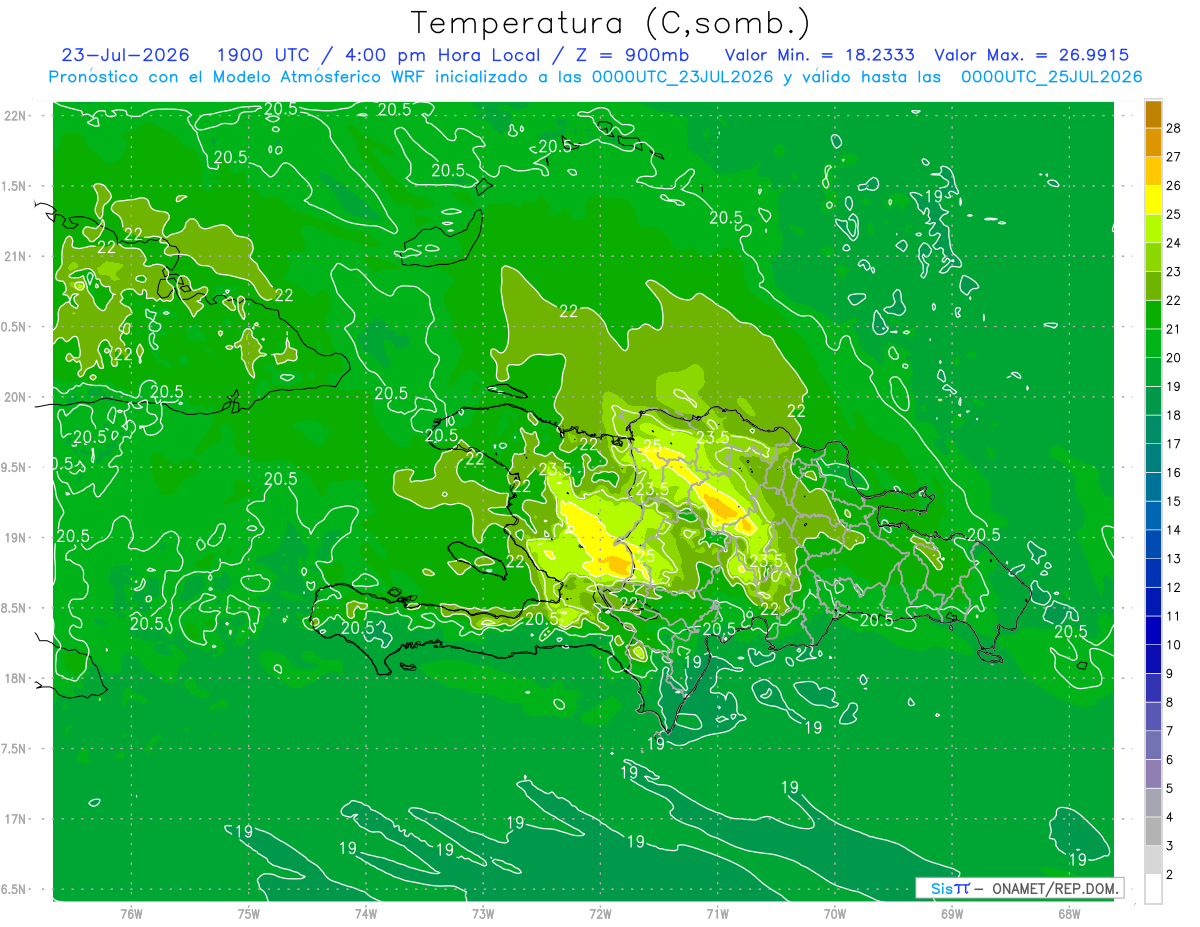Screen dimensions: 1200x927
Task: Click the SisTT ONAMET/REP.DOM. logo box
Action: 1020,888
